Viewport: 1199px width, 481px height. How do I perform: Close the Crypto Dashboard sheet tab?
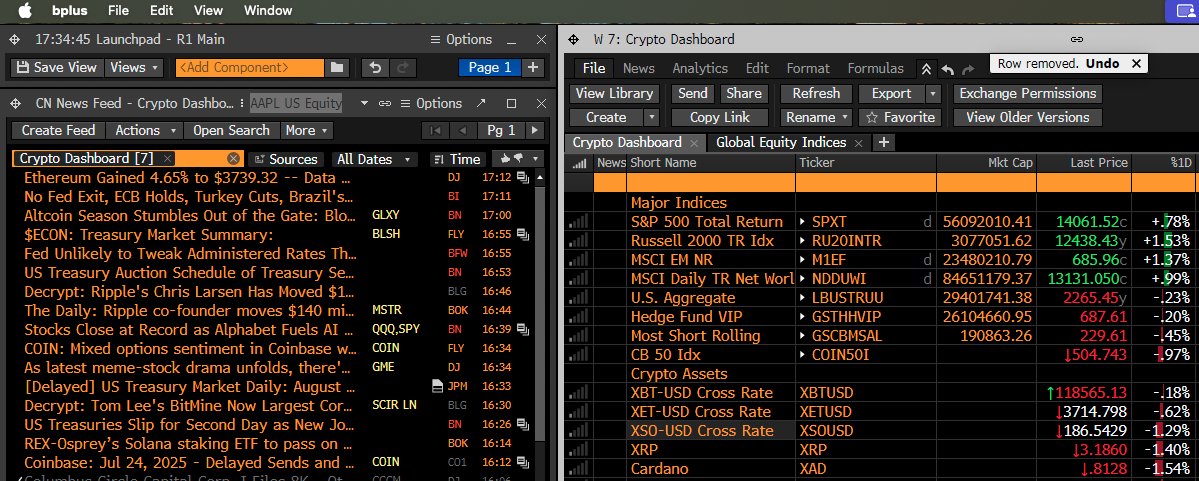coord(694,143)
